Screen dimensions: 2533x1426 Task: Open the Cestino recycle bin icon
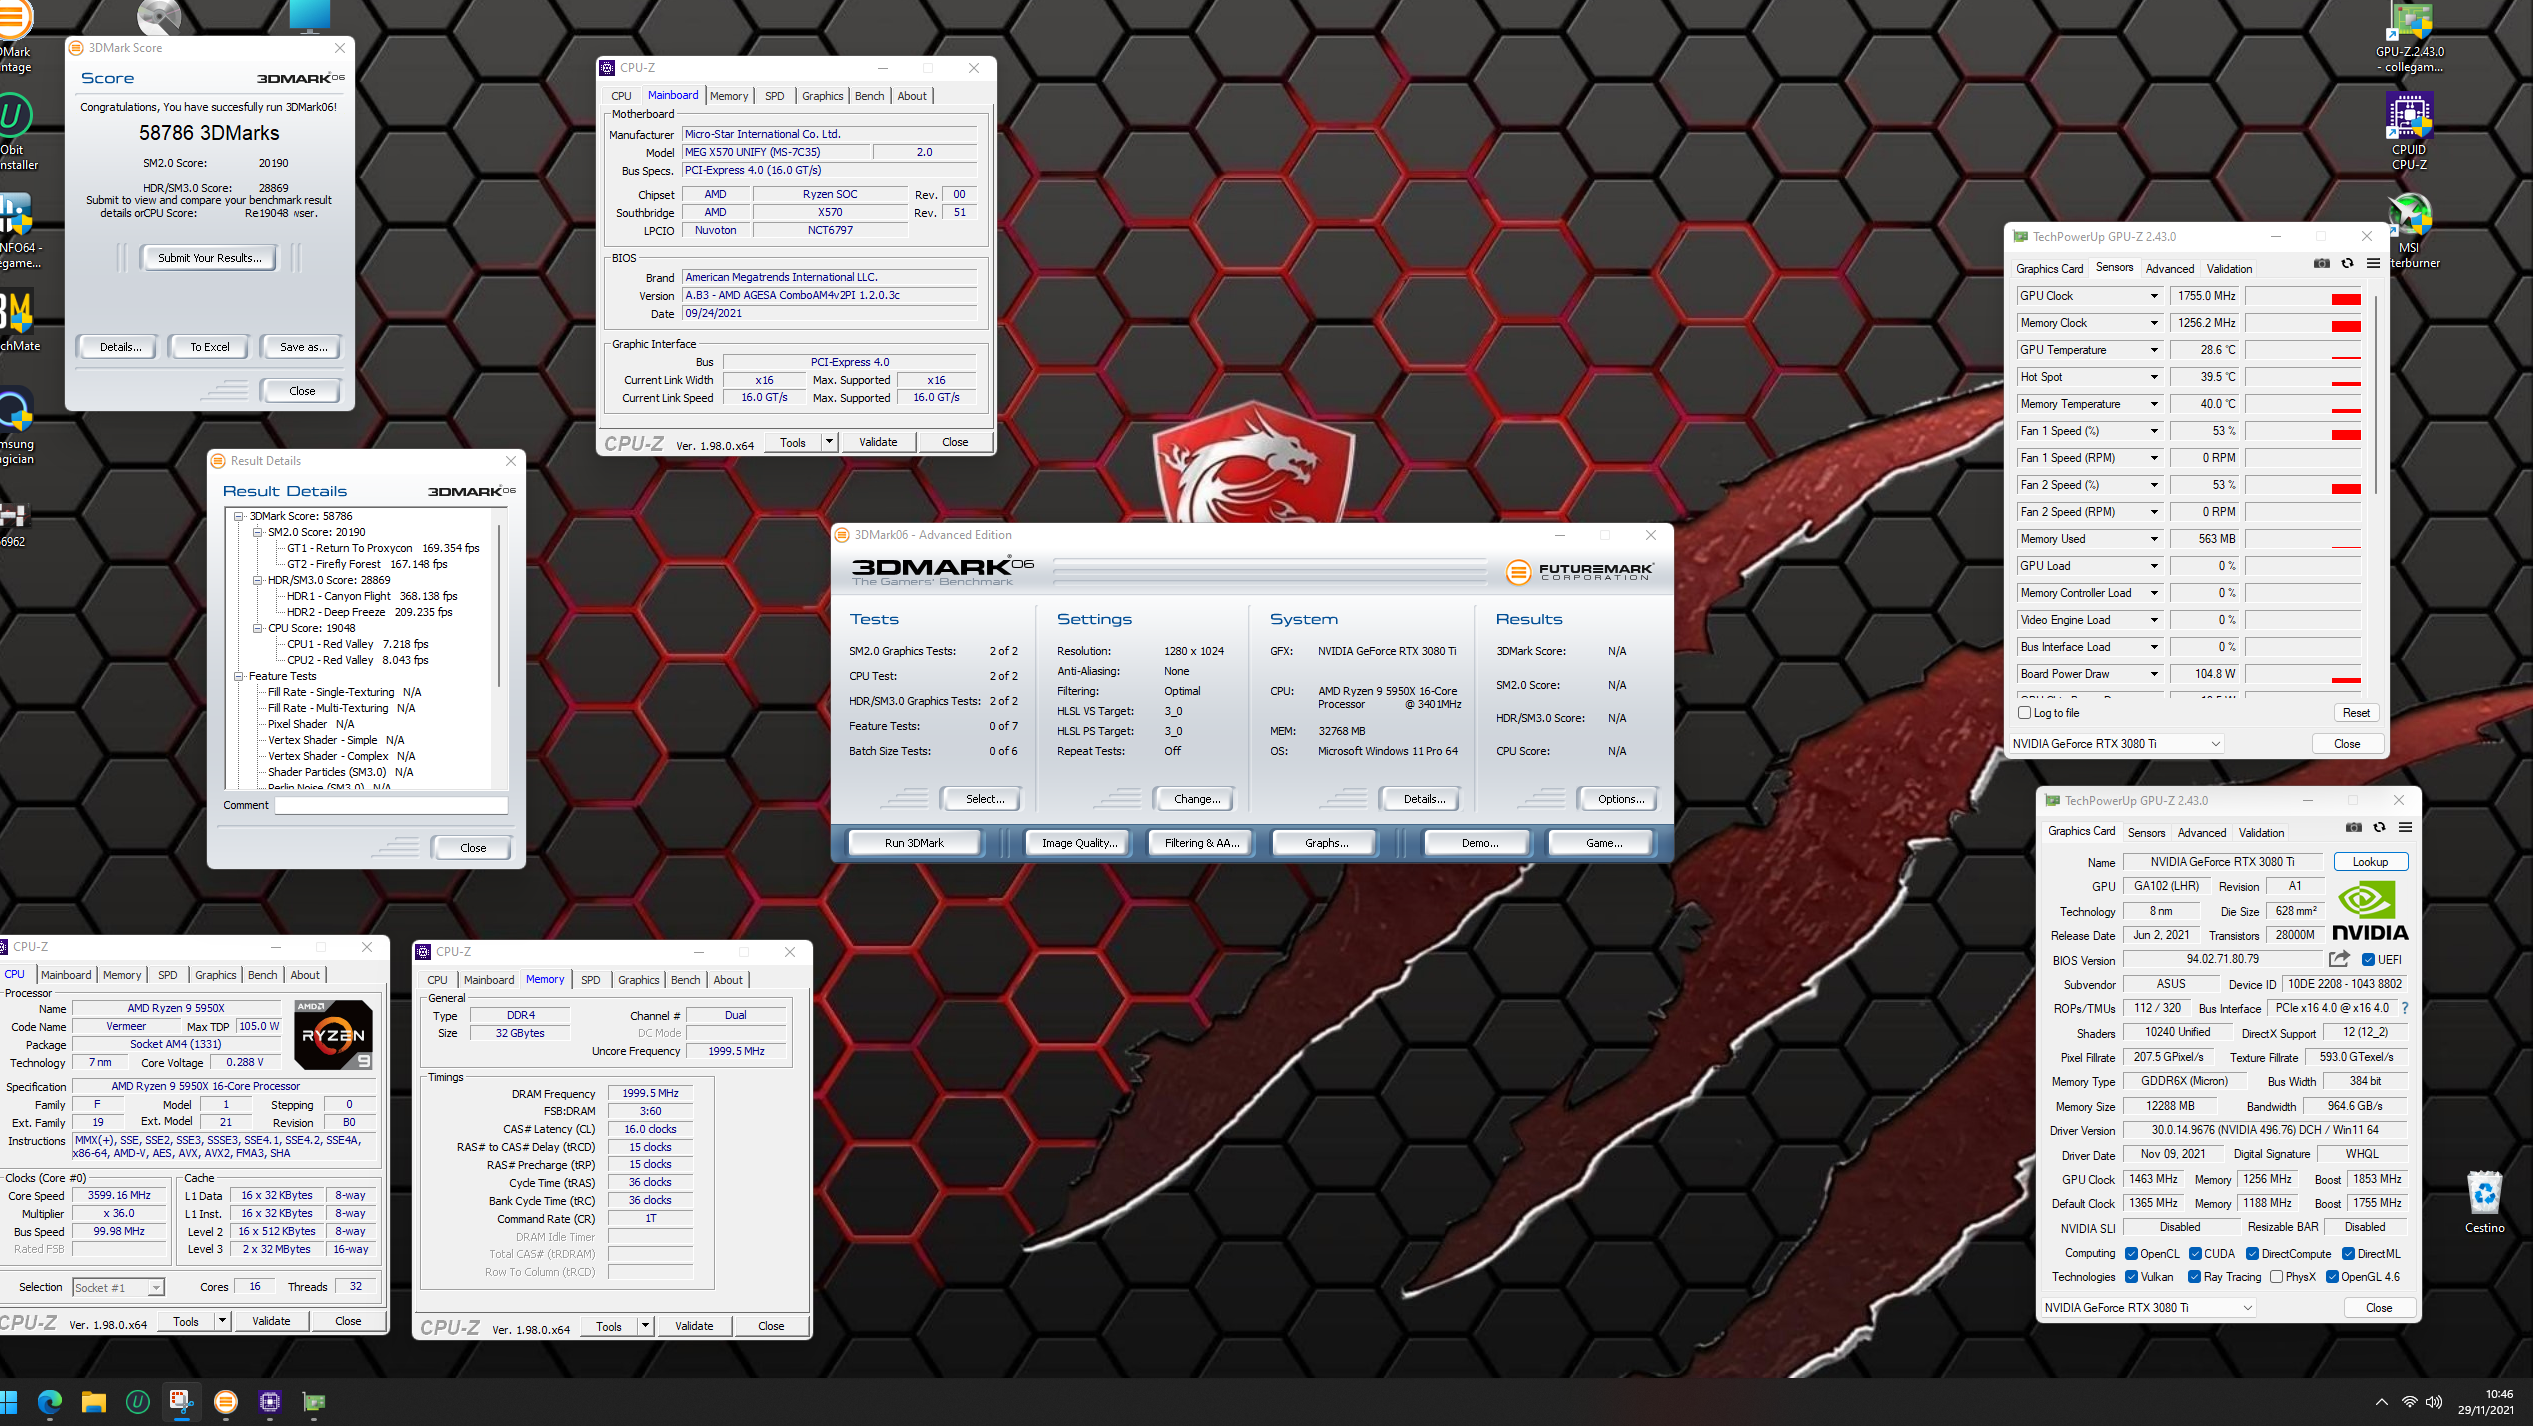click(x=2484, y=1202)
